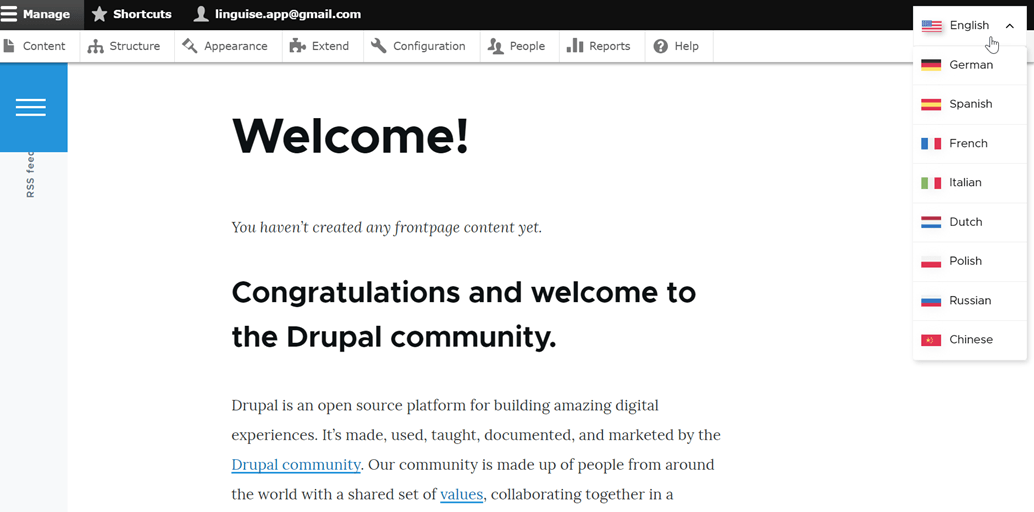Viewport: 1034px width, 512px height.
Task: Go to the People admin menu
Action: click(x=520, y=46)
